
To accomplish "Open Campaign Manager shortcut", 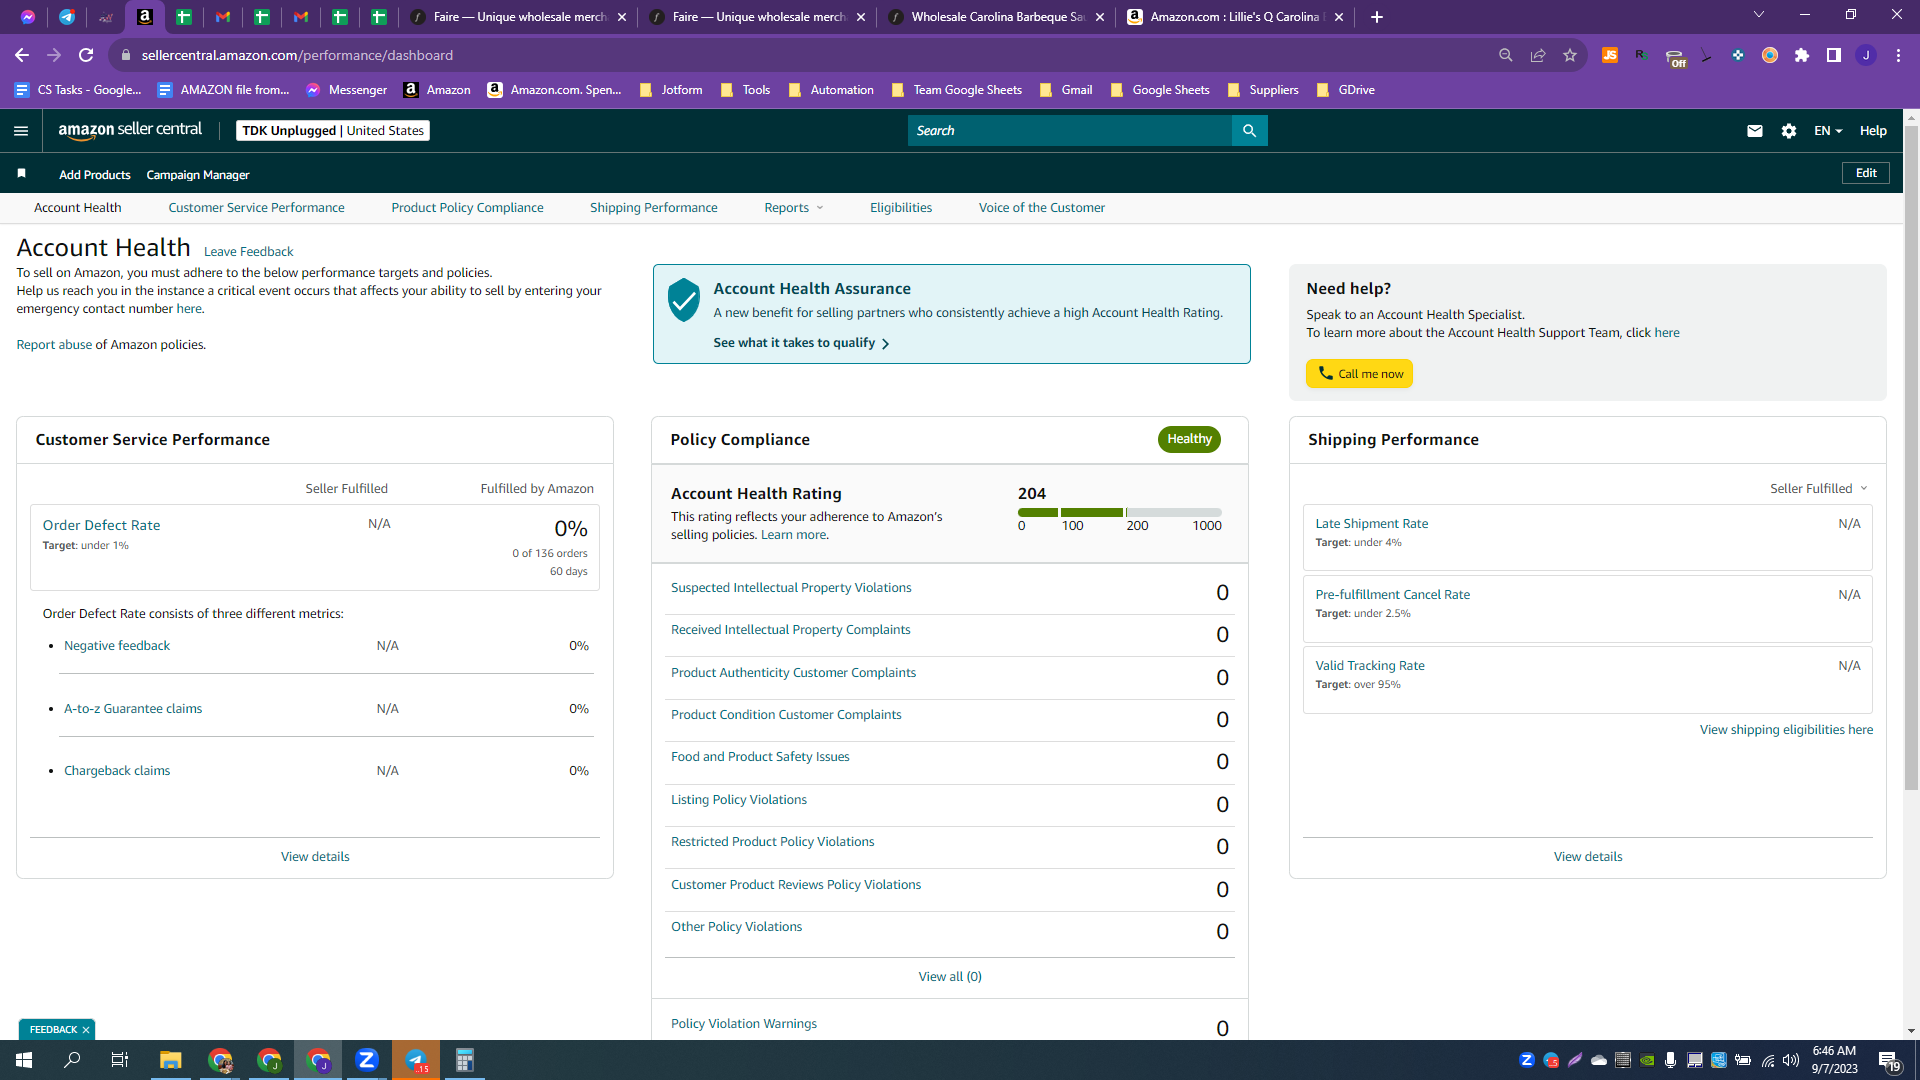I will tap(198, 175).
